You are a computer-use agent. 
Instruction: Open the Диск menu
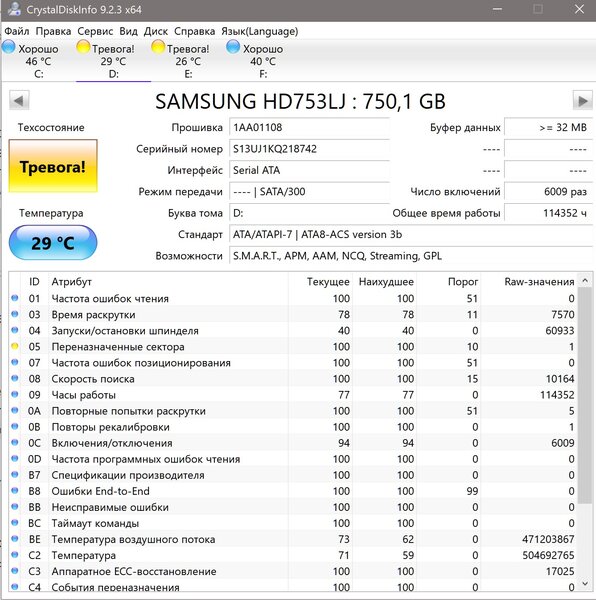pos(156,31)
